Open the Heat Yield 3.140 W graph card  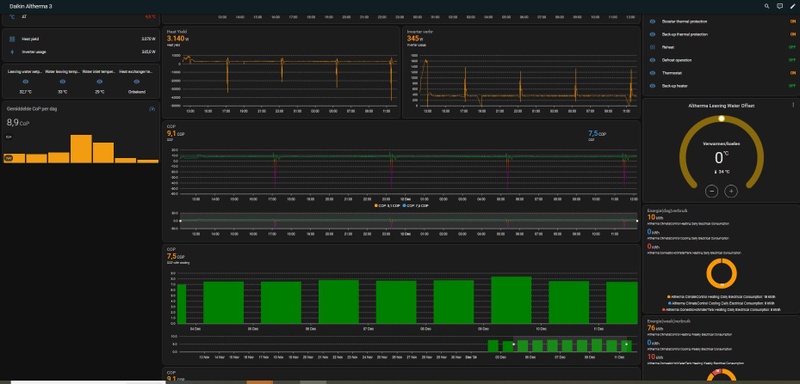tap(281, 72)
